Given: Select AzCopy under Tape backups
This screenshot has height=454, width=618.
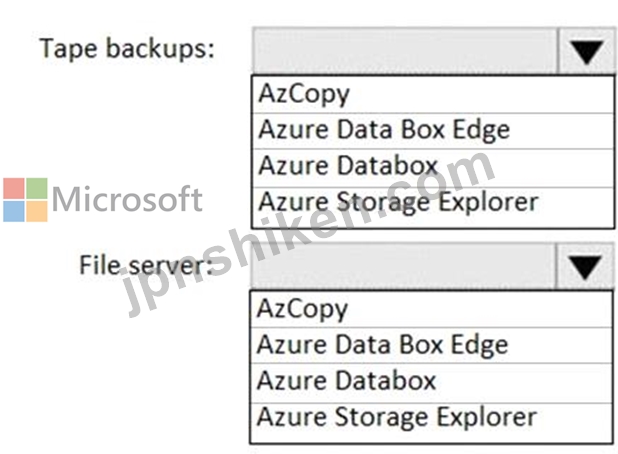Looking at the screenshot, I should (x=433, y=95).
